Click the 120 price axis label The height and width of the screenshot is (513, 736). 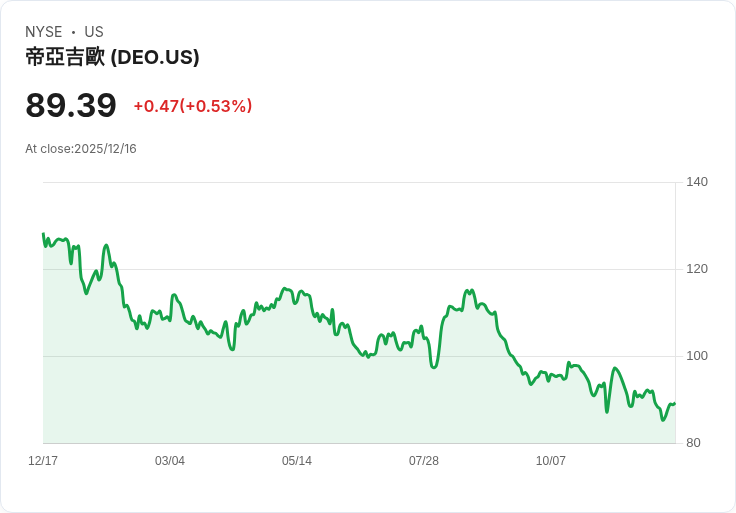tap(697, 269)
